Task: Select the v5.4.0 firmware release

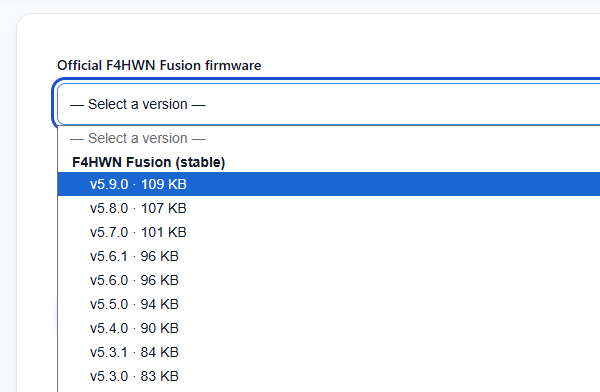Action: [x=329, y=328]
